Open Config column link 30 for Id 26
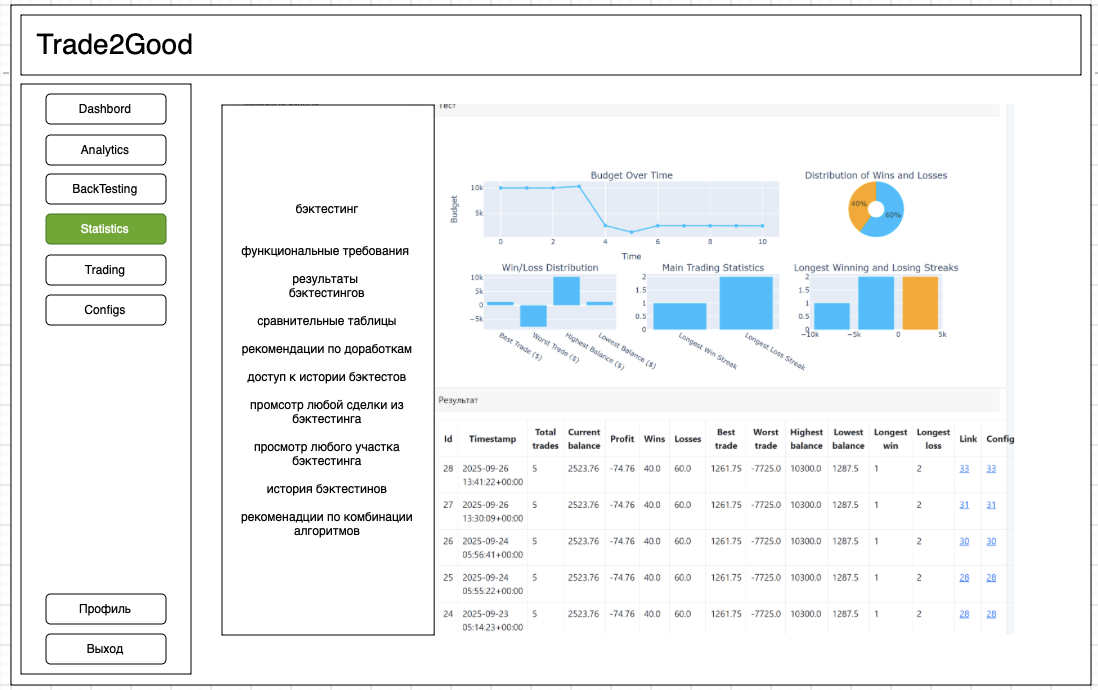The width and height of the screenshot is (1098, 690). pyautogui.click(x=991, y=541)
